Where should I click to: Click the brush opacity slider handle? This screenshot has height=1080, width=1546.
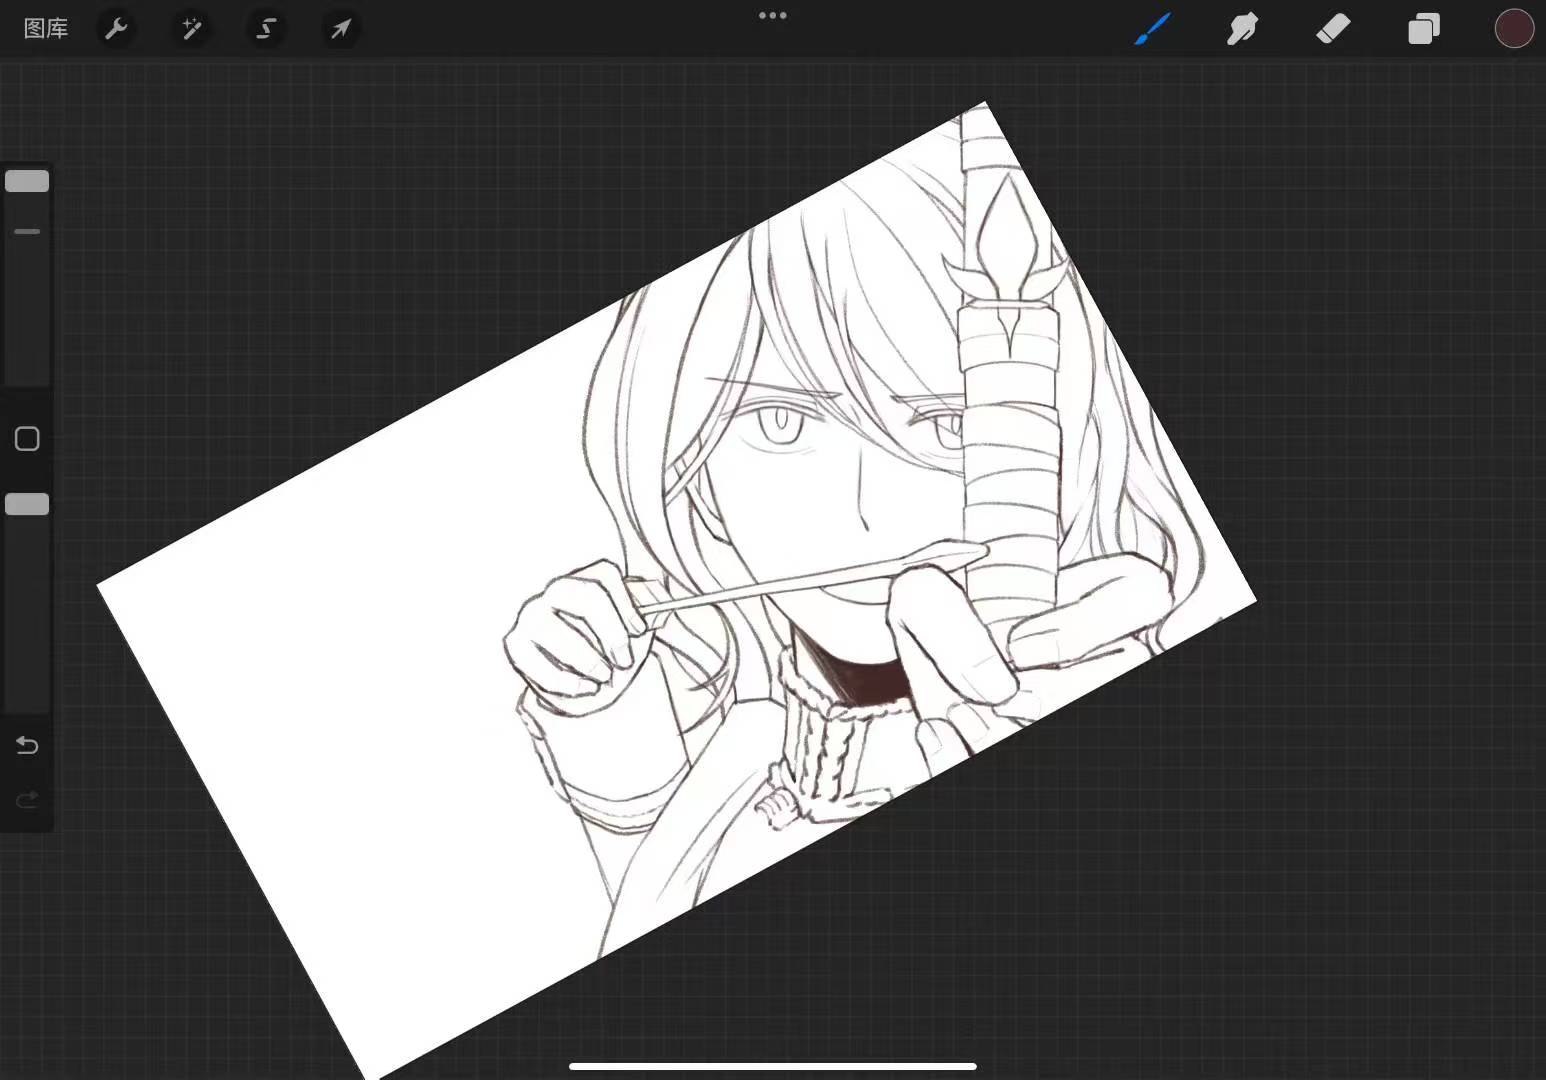tap(27, 504)
